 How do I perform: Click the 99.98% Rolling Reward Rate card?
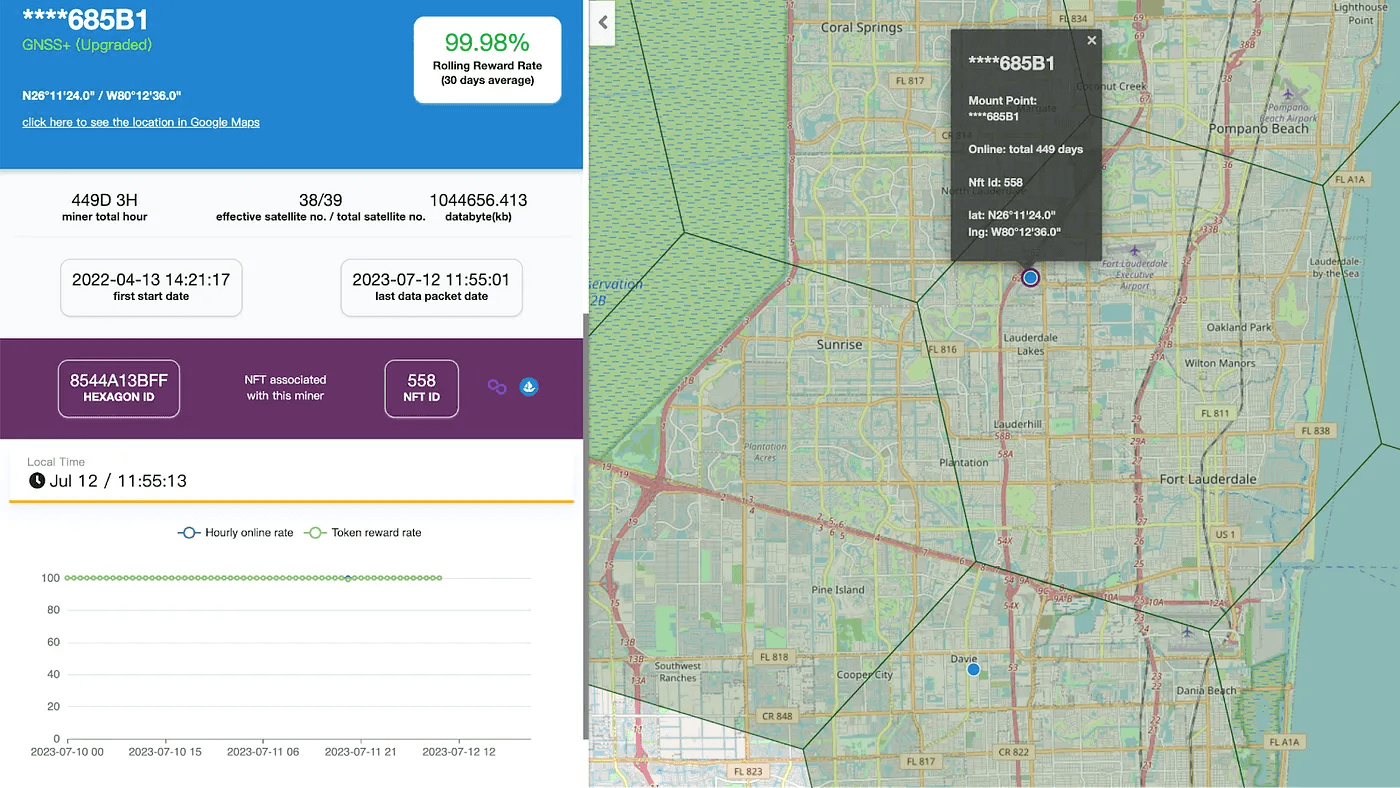tap(488, 60)
